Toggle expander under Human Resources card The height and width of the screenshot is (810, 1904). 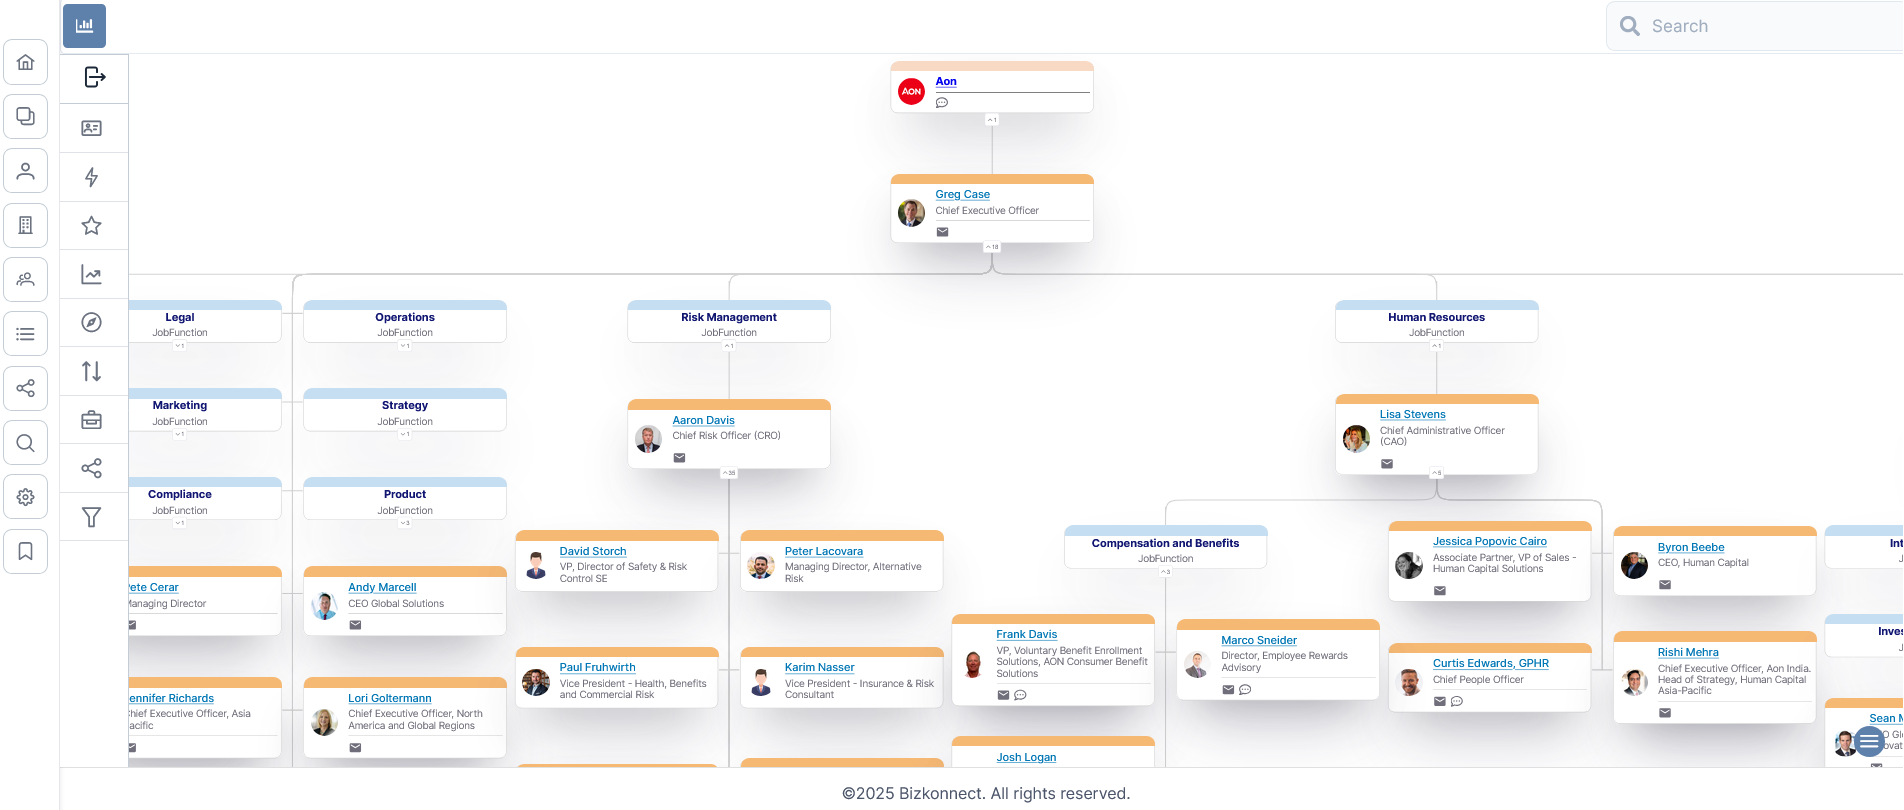[1437, 346]
